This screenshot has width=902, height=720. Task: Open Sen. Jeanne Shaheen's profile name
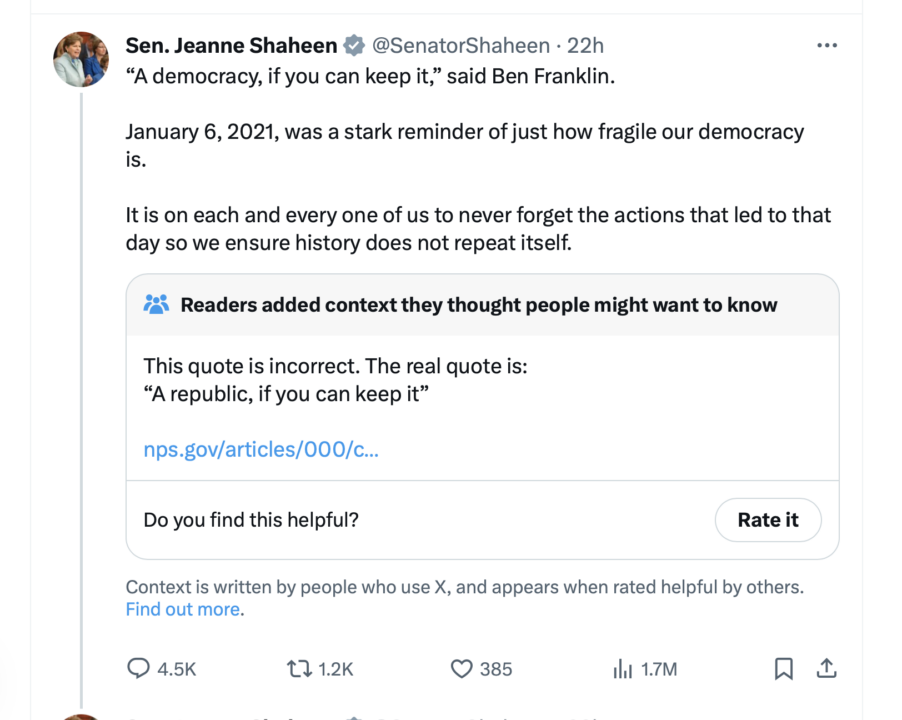[x=232, y=46]
